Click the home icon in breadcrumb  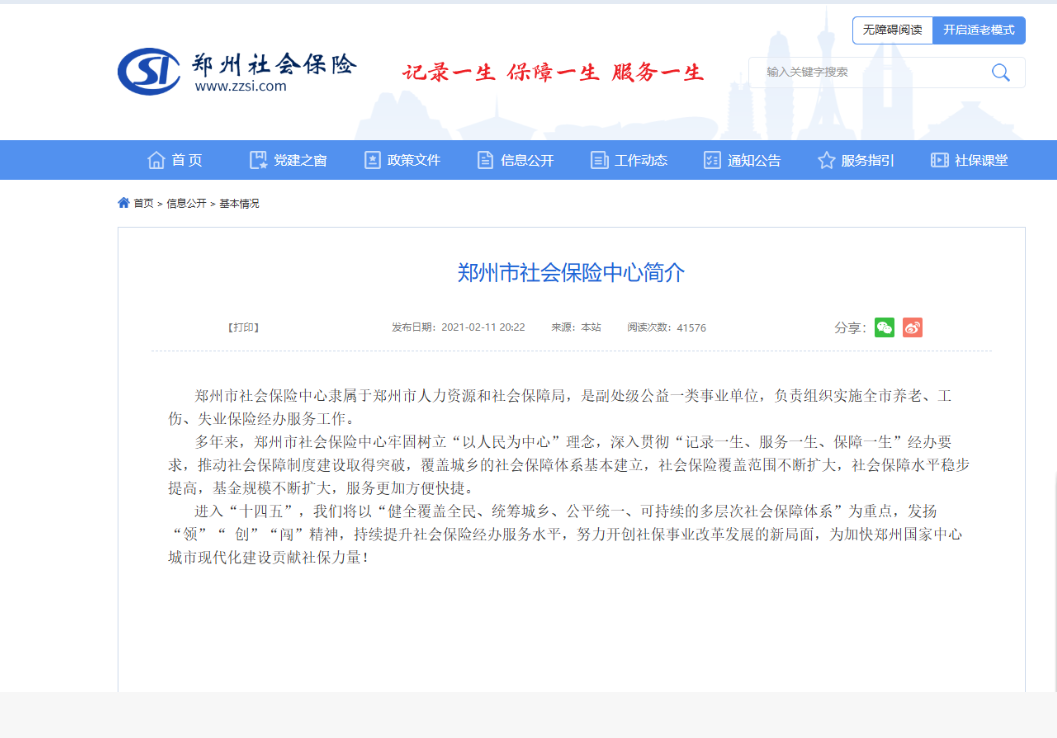tap(124, 203)
